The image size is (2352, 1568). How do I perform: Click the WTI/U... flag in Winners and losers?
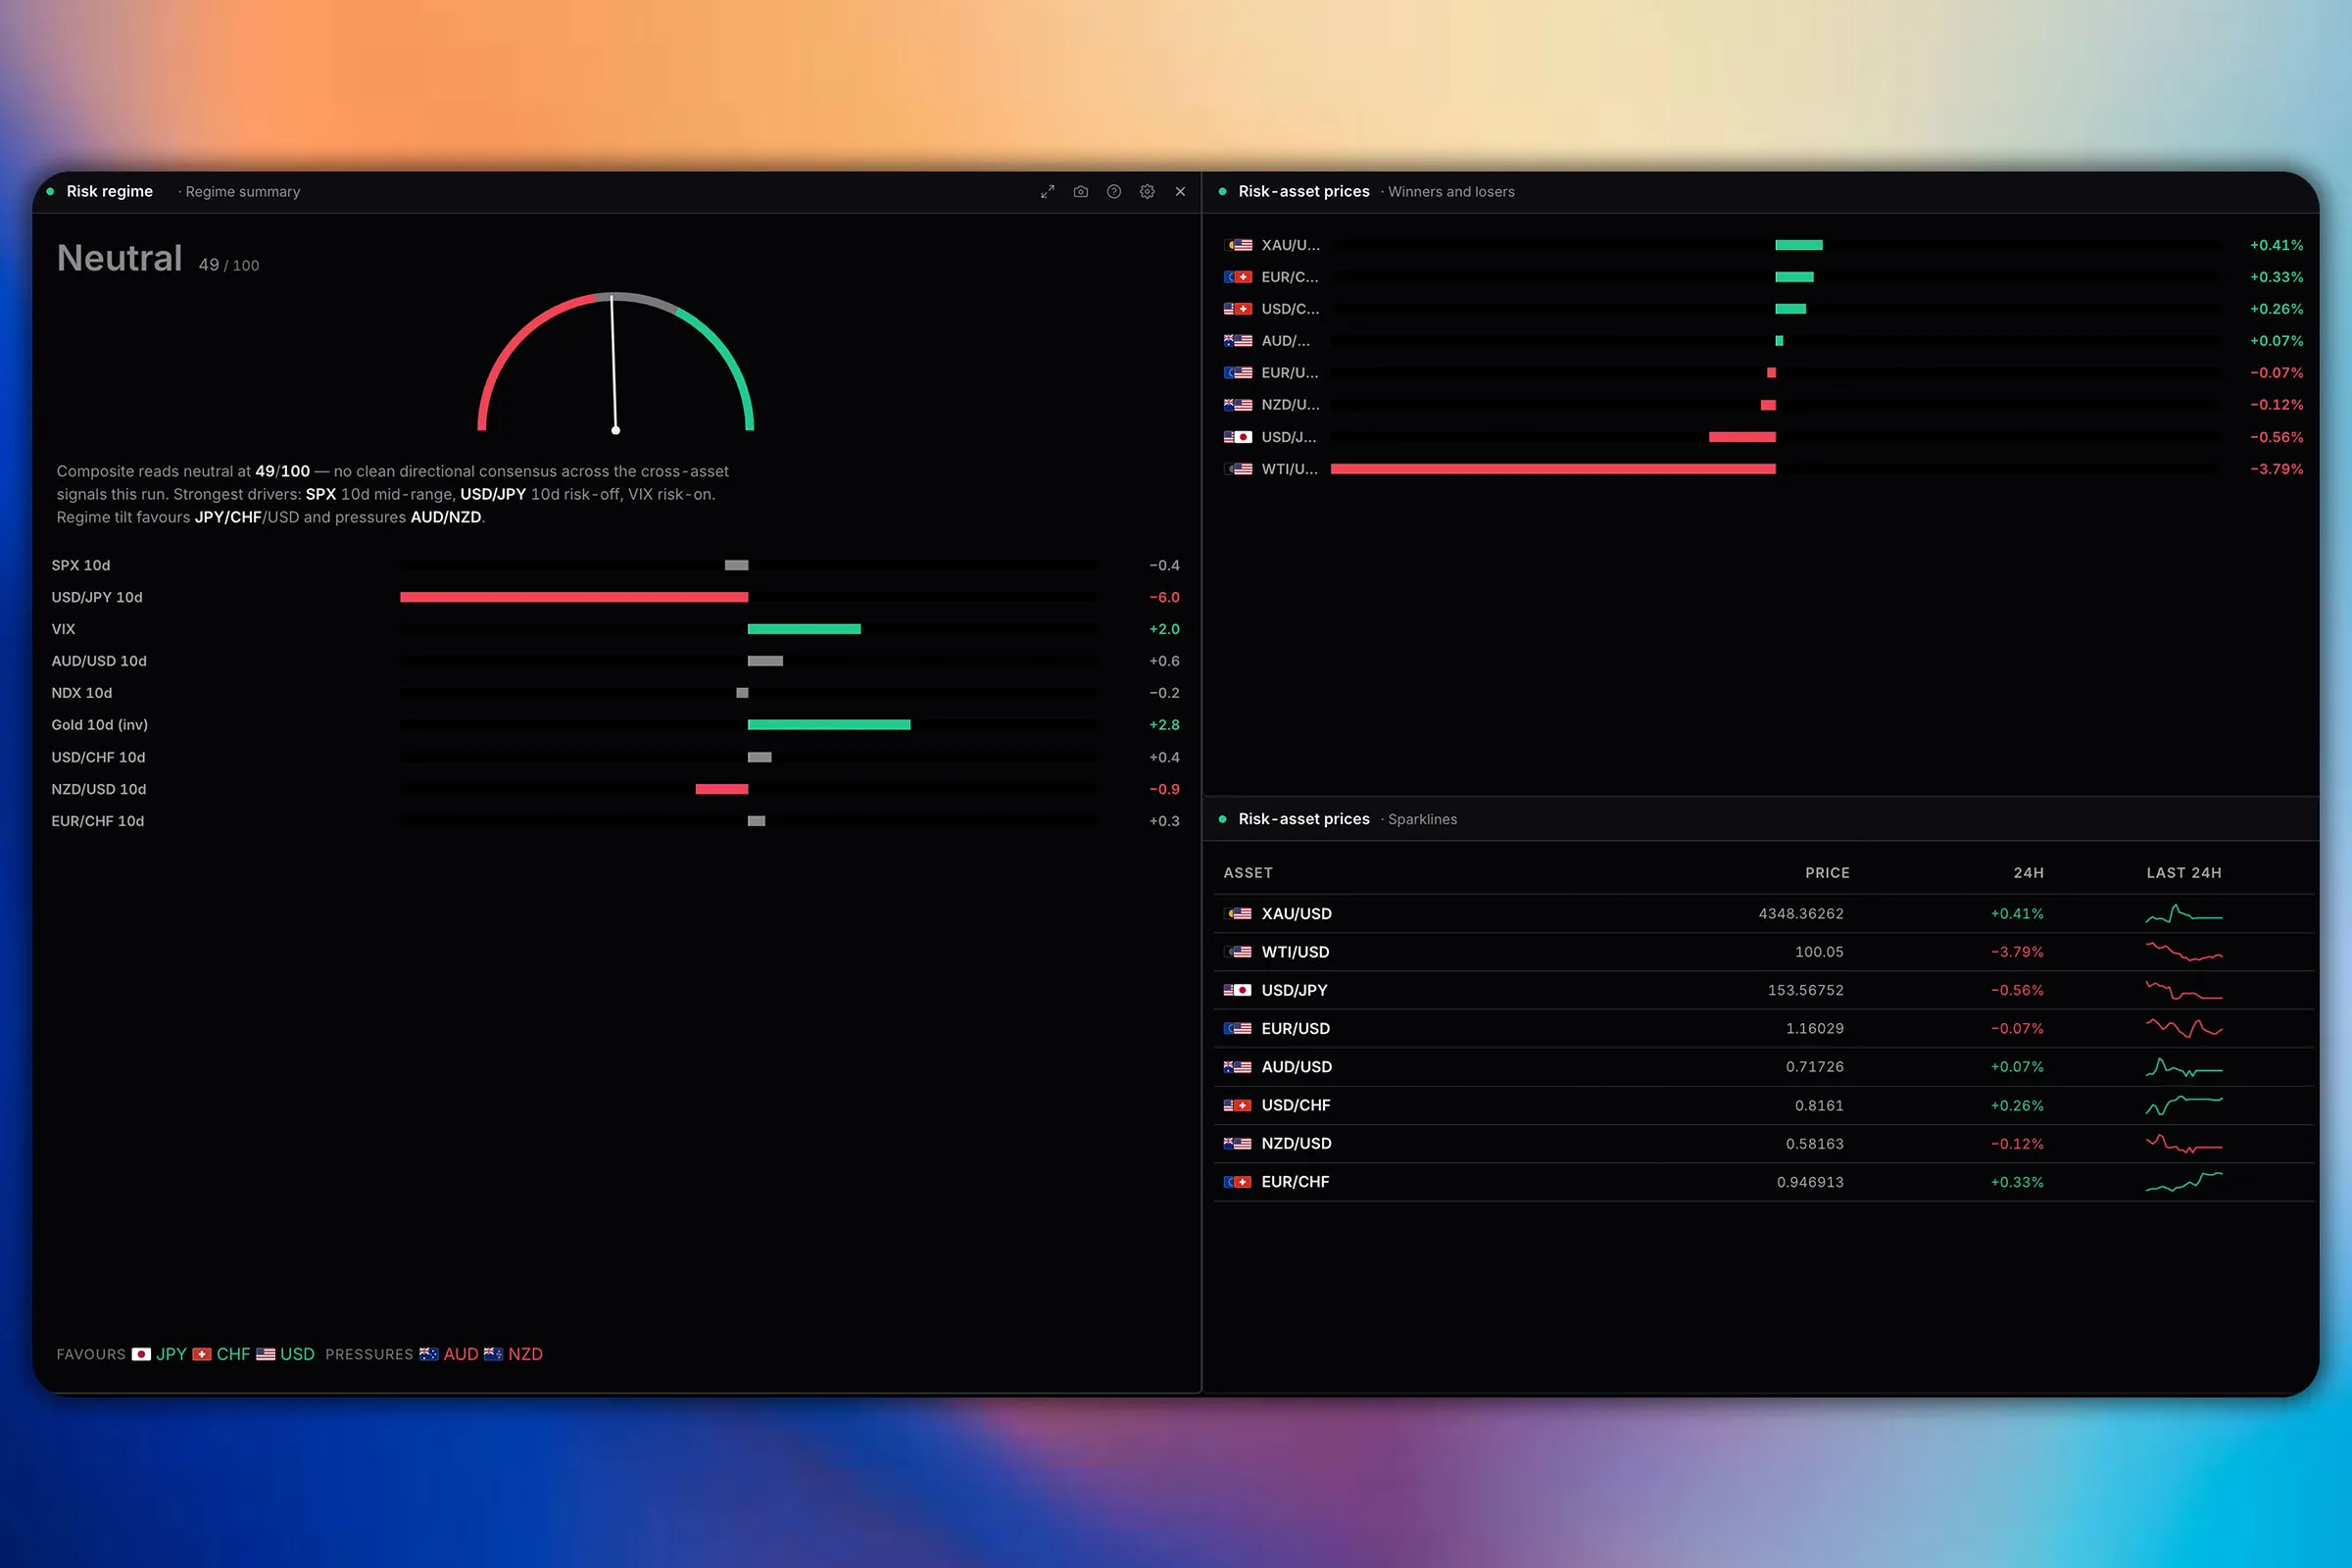[x=1238, y=469]
